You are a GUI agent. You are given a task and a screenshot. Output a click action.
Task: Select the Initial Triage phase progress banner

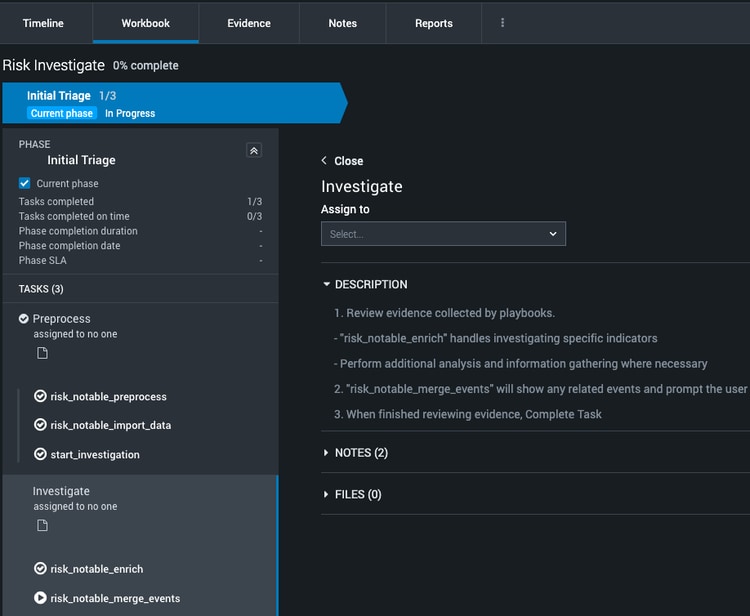pyautogui.click(x=174, y=103)
